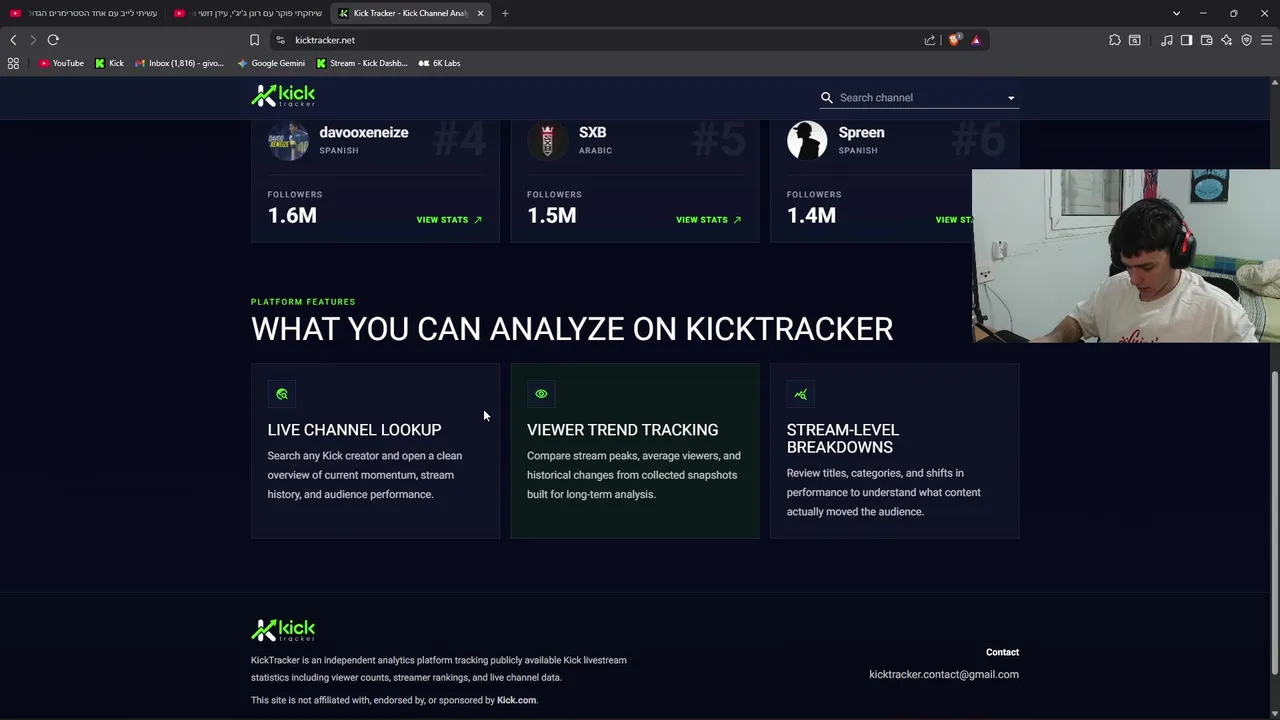Viewport: 1280px width, 720px height.
Task: Click the VIEWER TREND TRACKING heading
Action: pyautogui.click(x=622, y=430)
